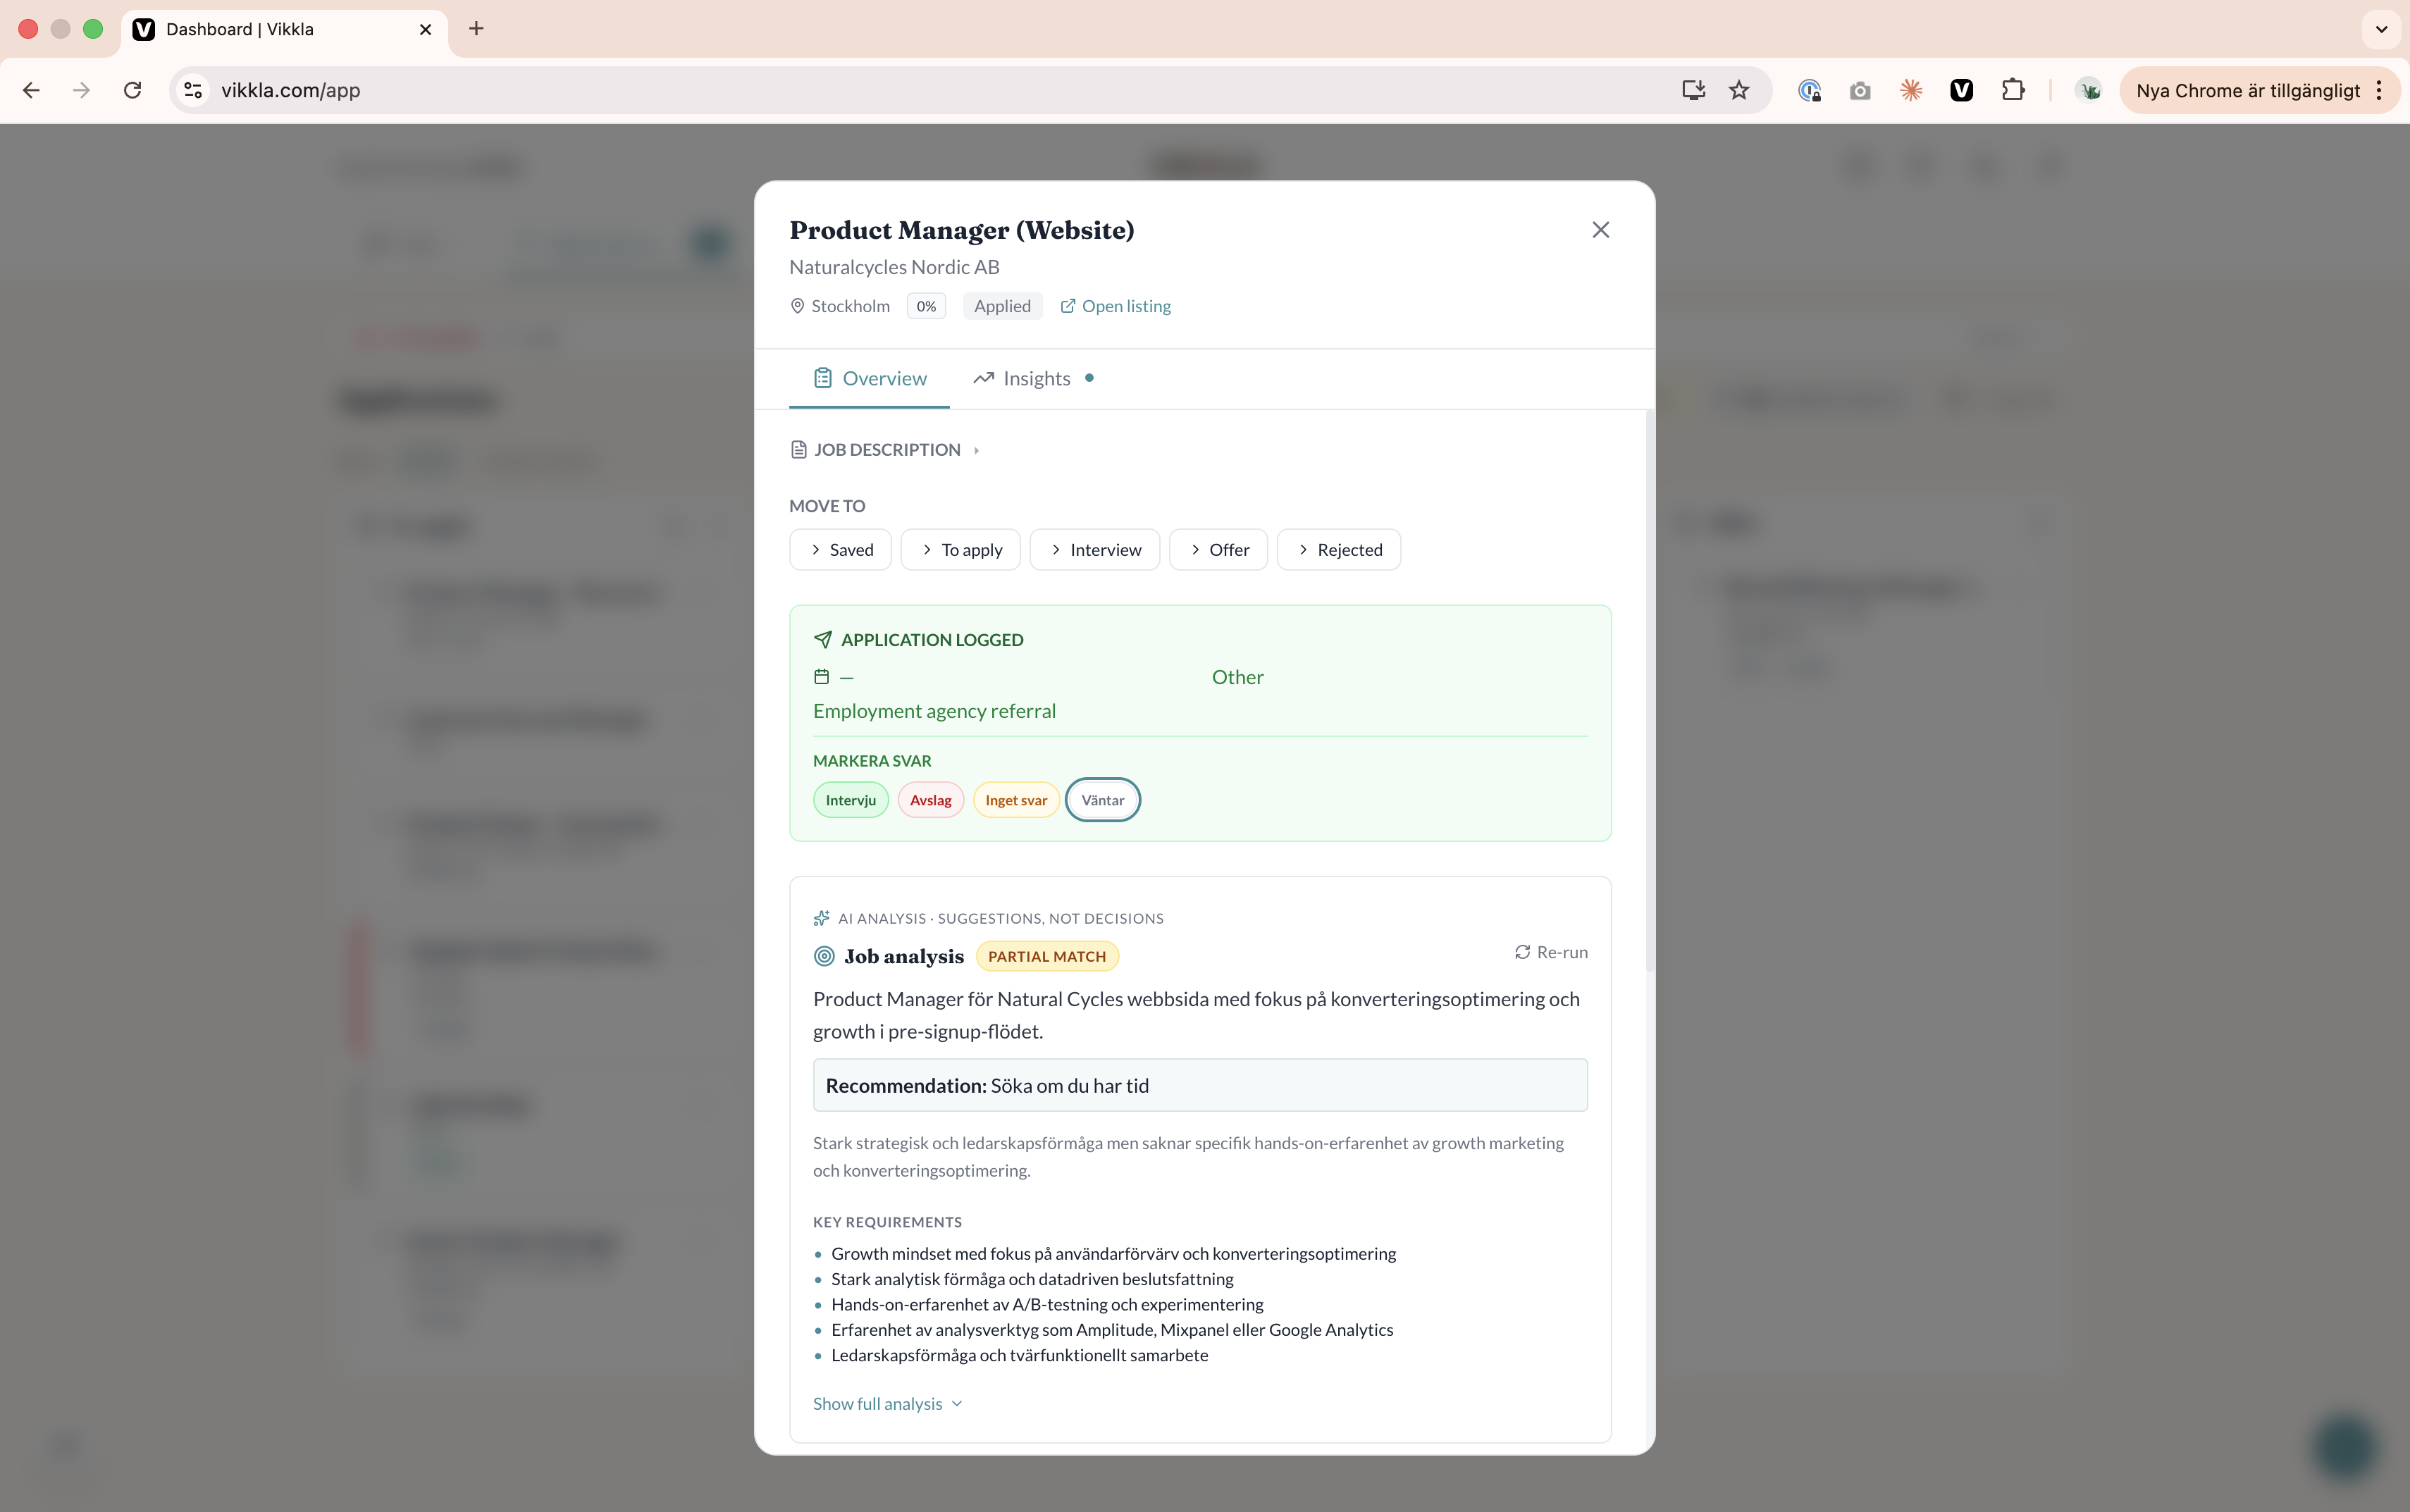The image size is (2410, 1512).
Task: Mark response as Väntar
Action: point(1103,800)
